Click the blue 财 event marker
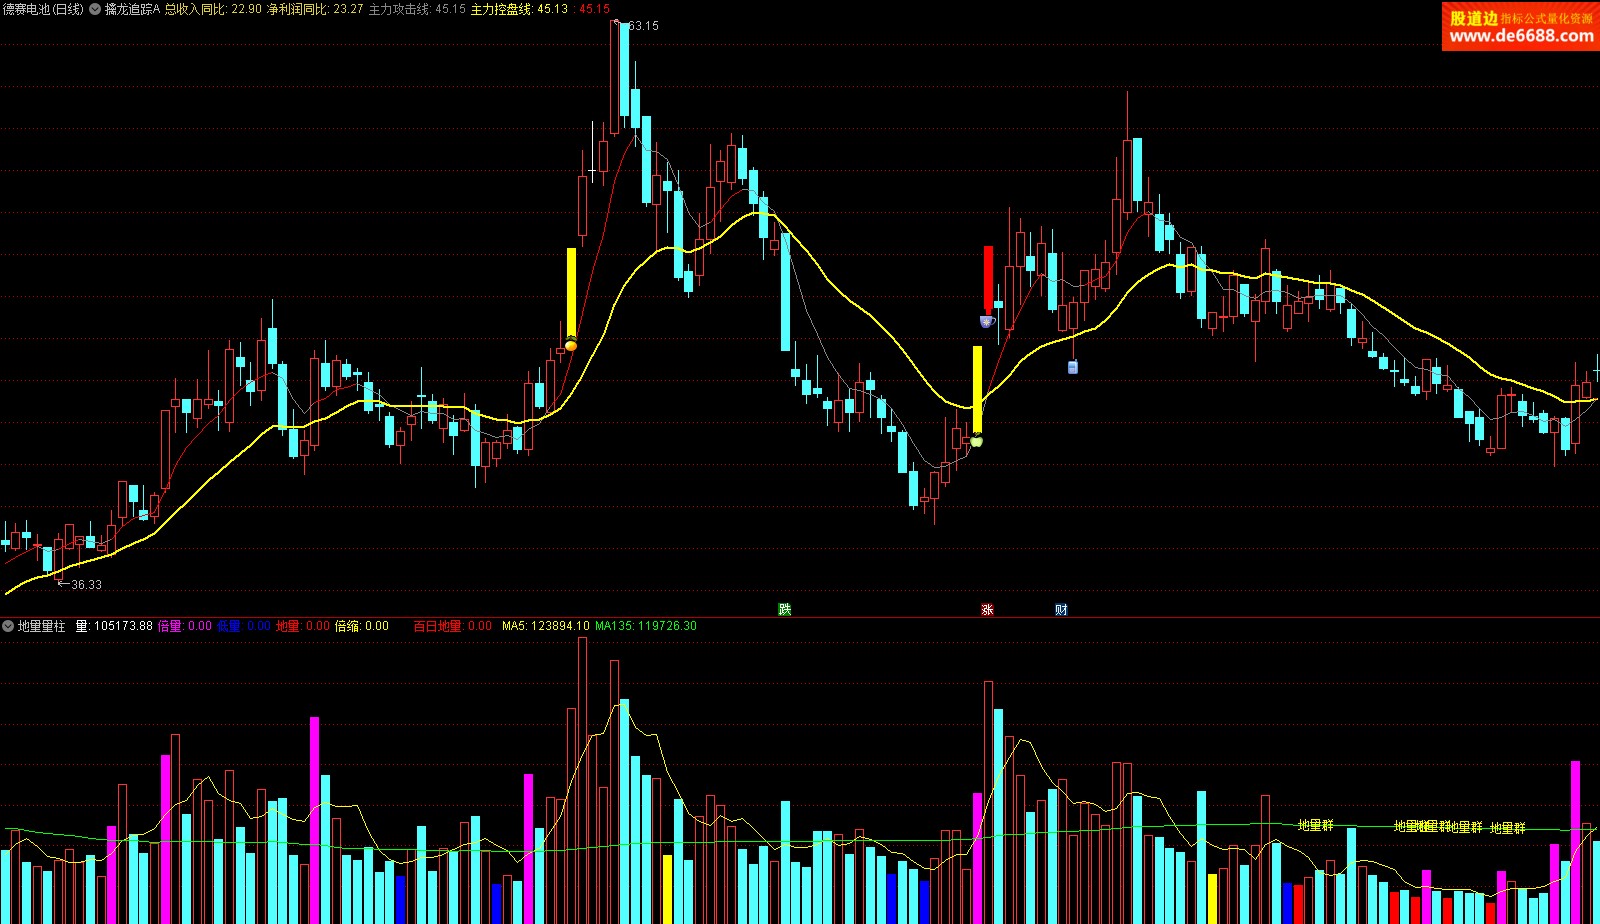Image resolution: width=1600 pixels, height=924 pixels. 1061,609
